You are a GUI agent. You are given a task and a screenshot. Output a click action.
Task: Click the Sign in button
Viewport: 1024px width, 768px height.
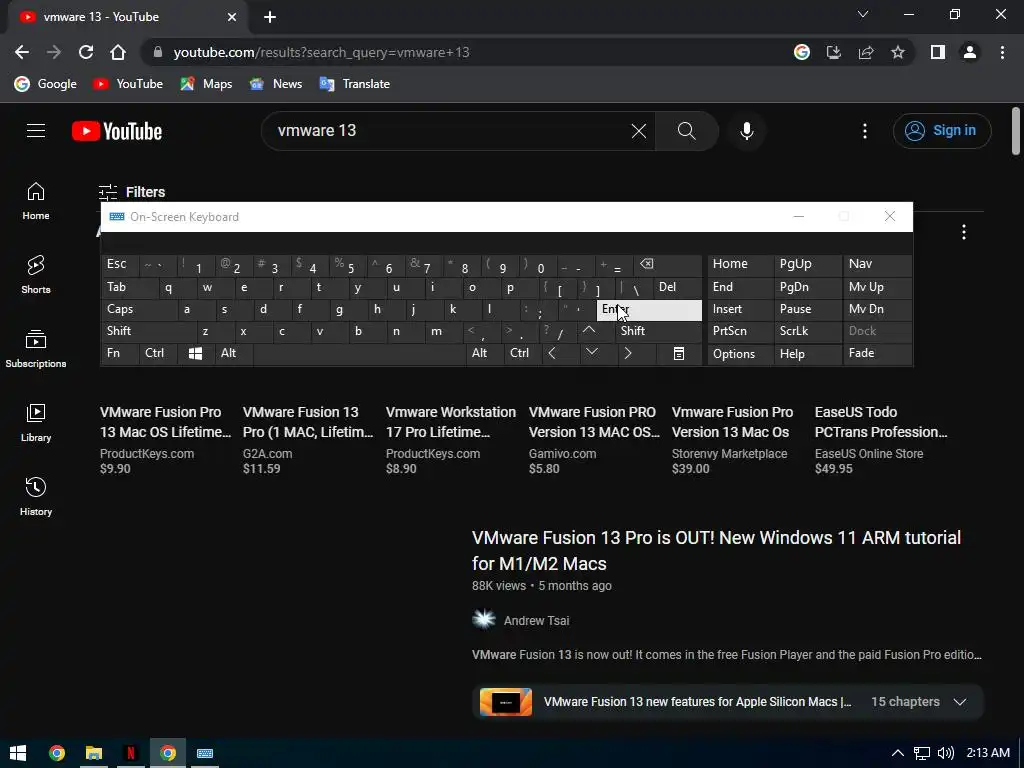[942, 131]
